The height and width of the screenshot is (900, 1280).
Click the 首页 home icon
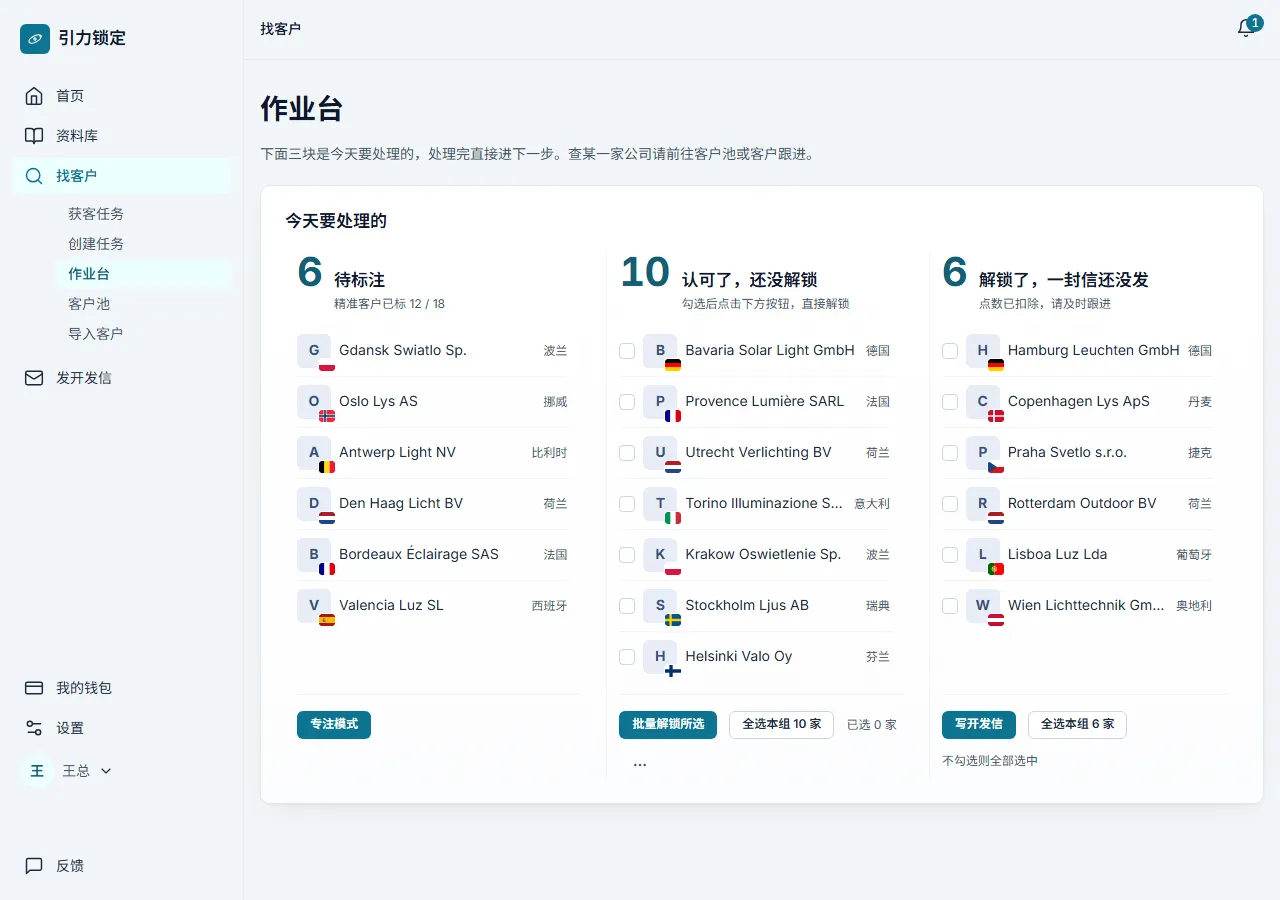pyautogui.click(x=34, y=96)
